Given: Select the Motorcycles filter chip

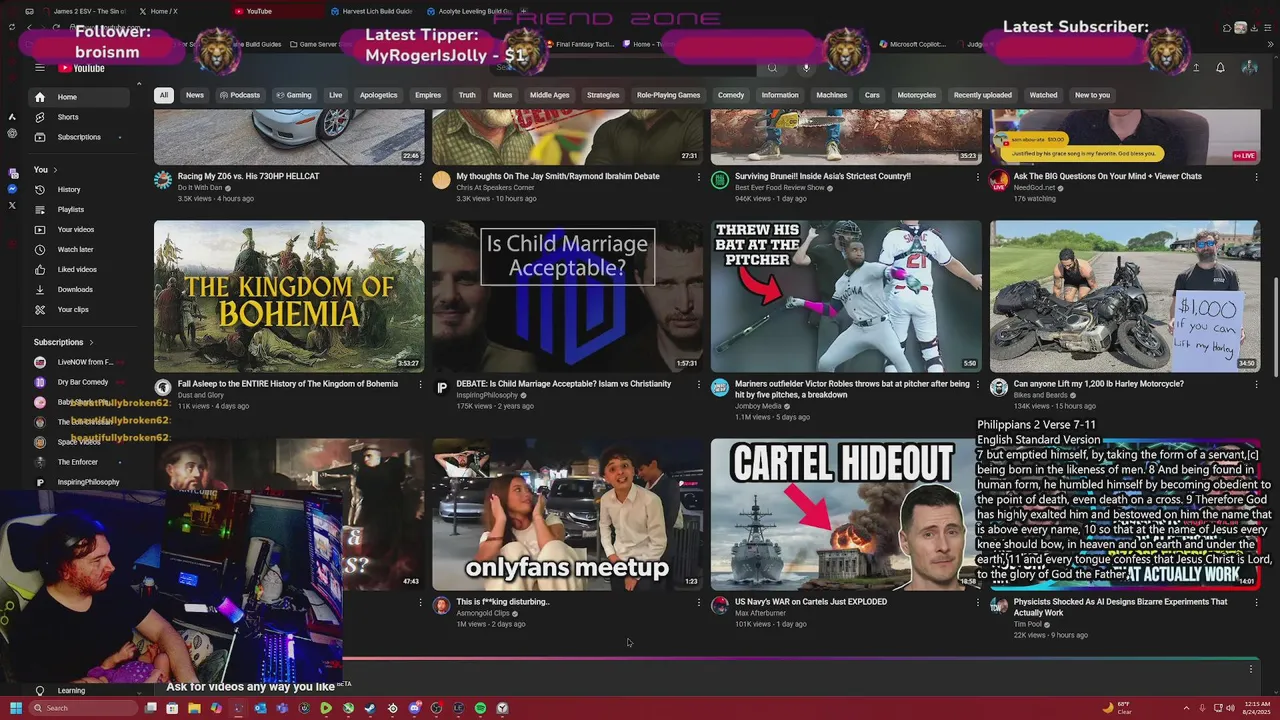Looking at the screenshot, I should click(x=916, y=95).
